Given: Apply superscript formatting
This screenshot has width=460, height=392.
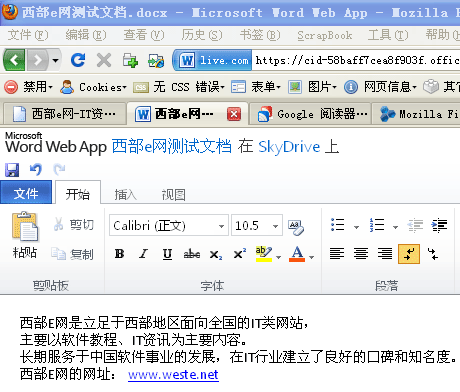Looking at the screenshot, I should (239, 254).
